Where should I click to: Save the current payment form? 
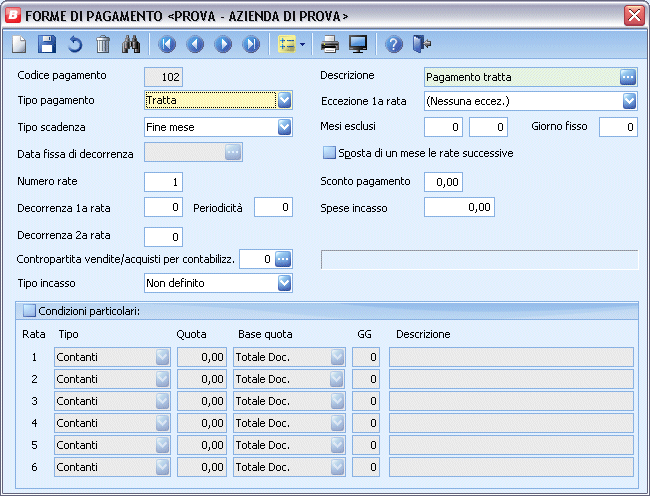click(47, 44)
